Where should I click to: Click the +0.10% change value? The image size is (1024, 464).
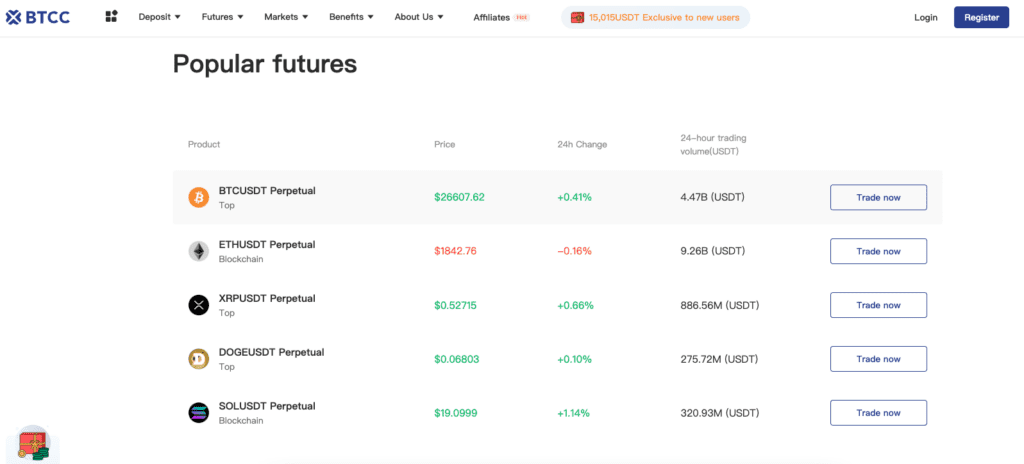coord(574,359)
